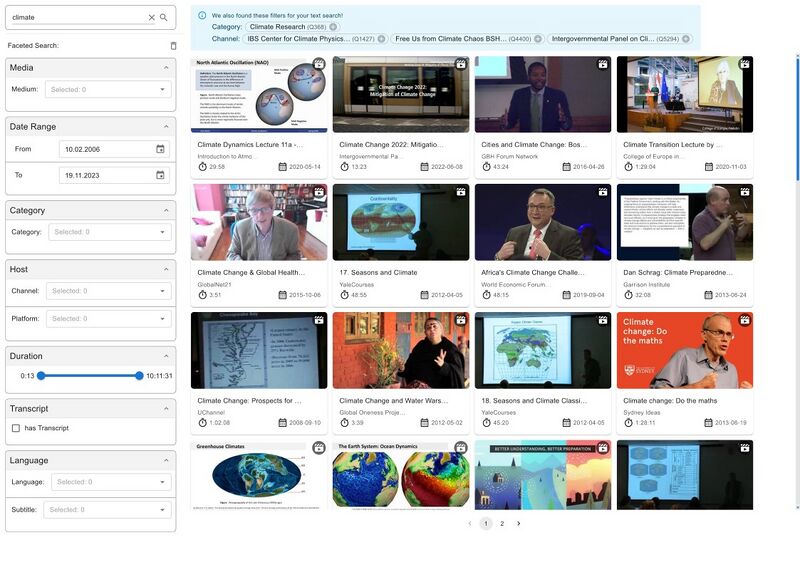Open the To date calendar picker
The width and height of the screenshot is (800, 565).
[x=160, y=175]
